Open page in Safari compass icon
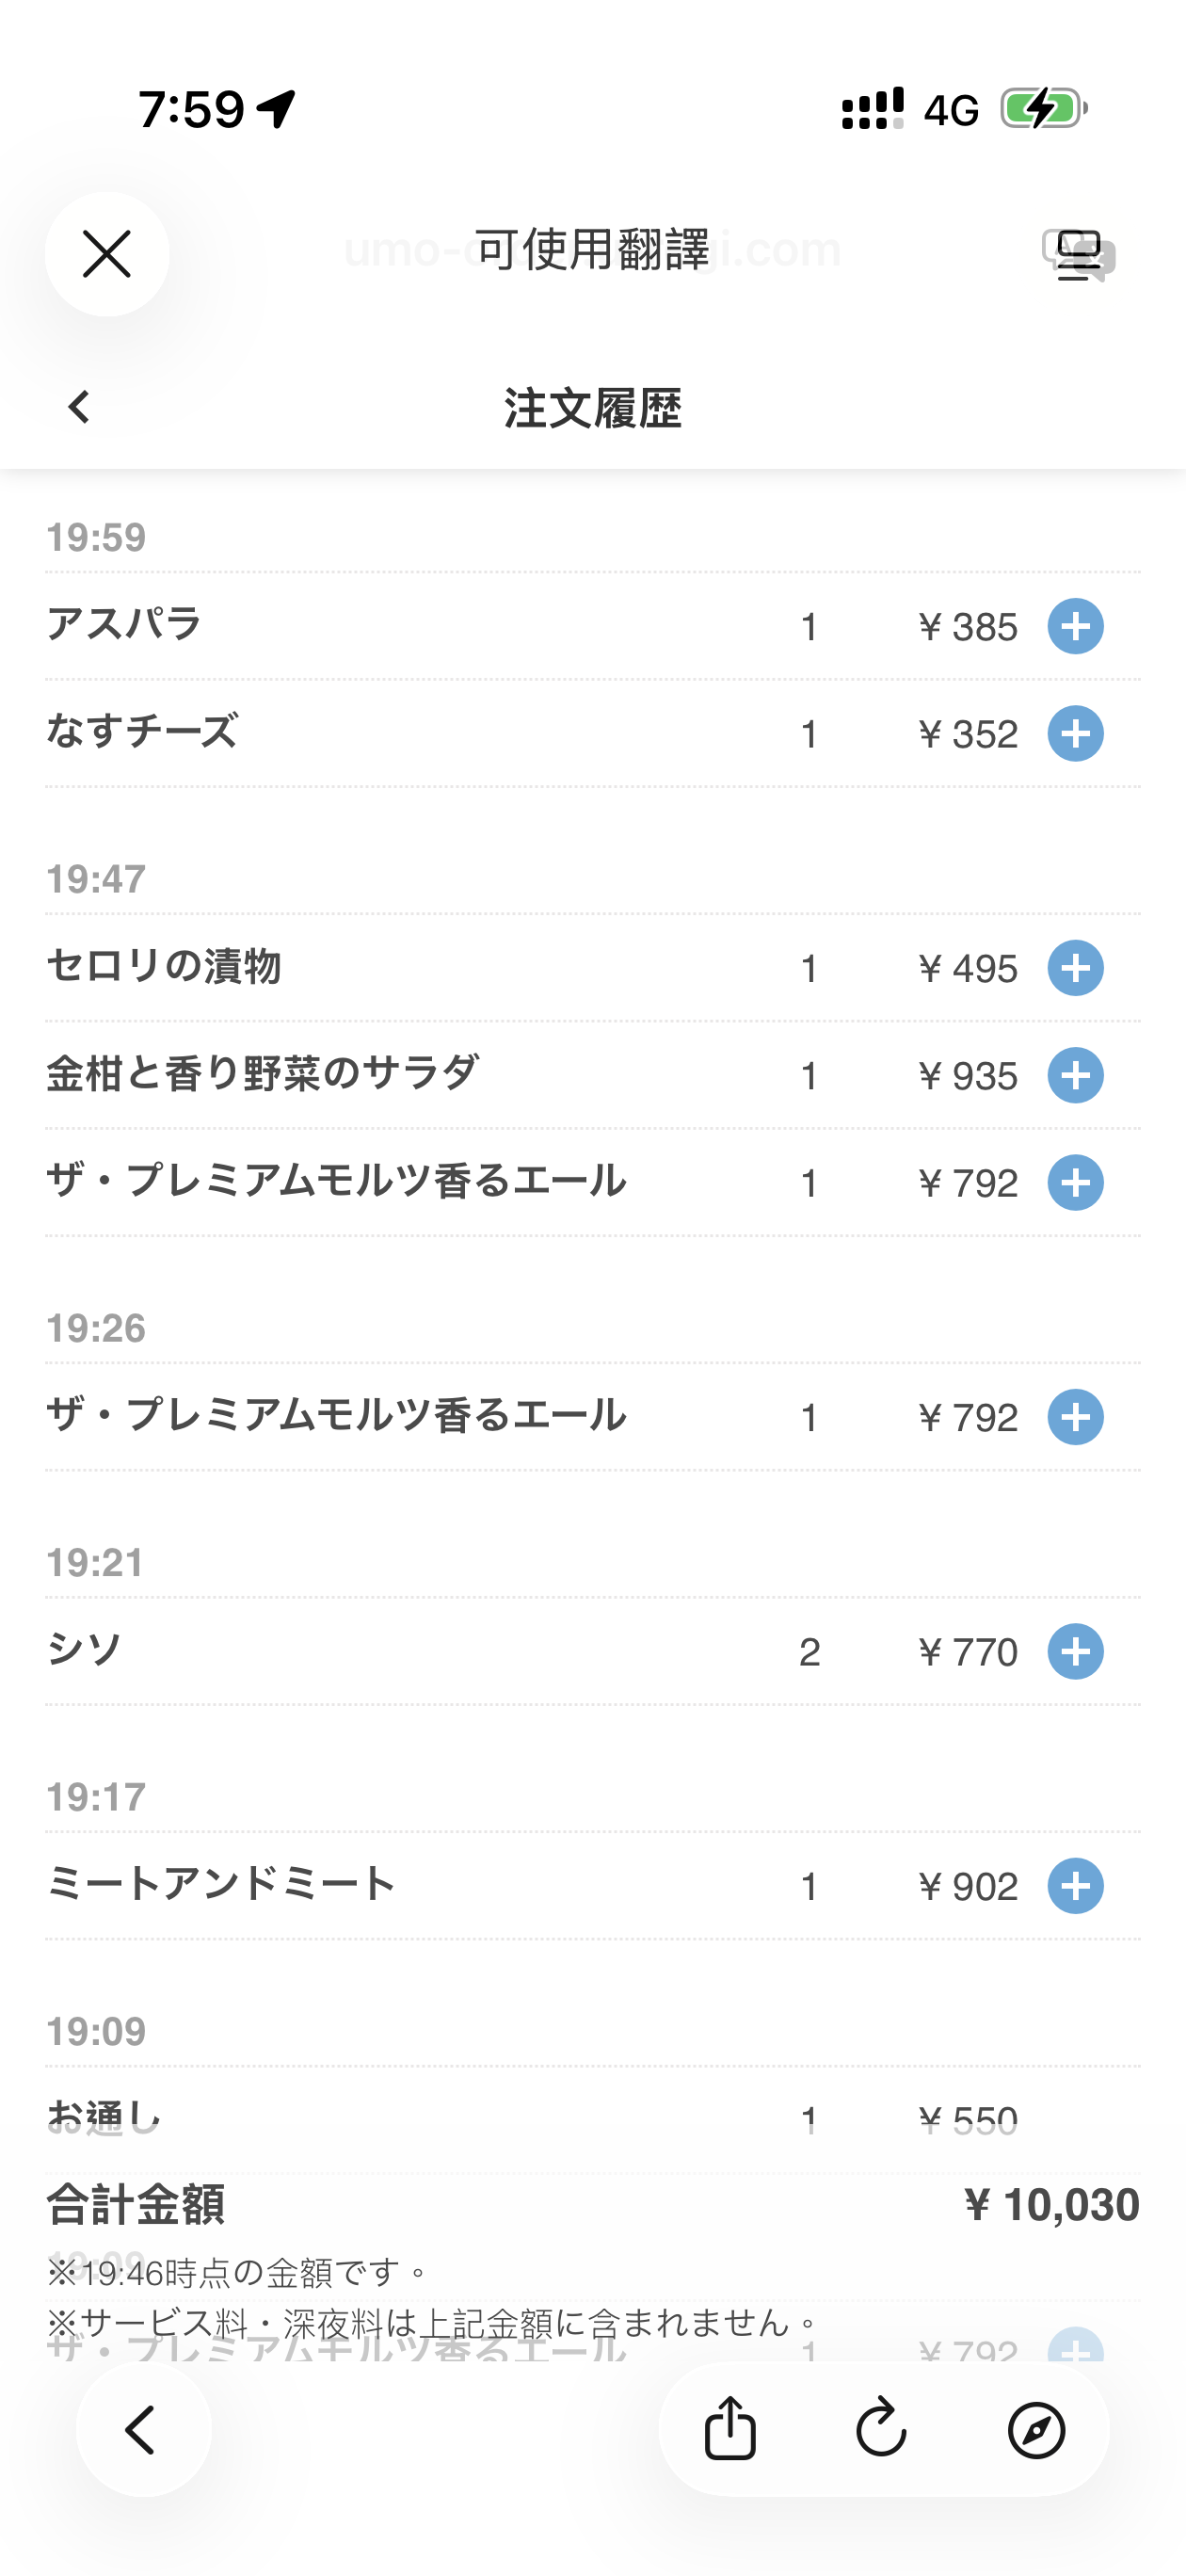Image resolution: width=1186 pixels, height=2576 pixels. tap(1036, 2430)
